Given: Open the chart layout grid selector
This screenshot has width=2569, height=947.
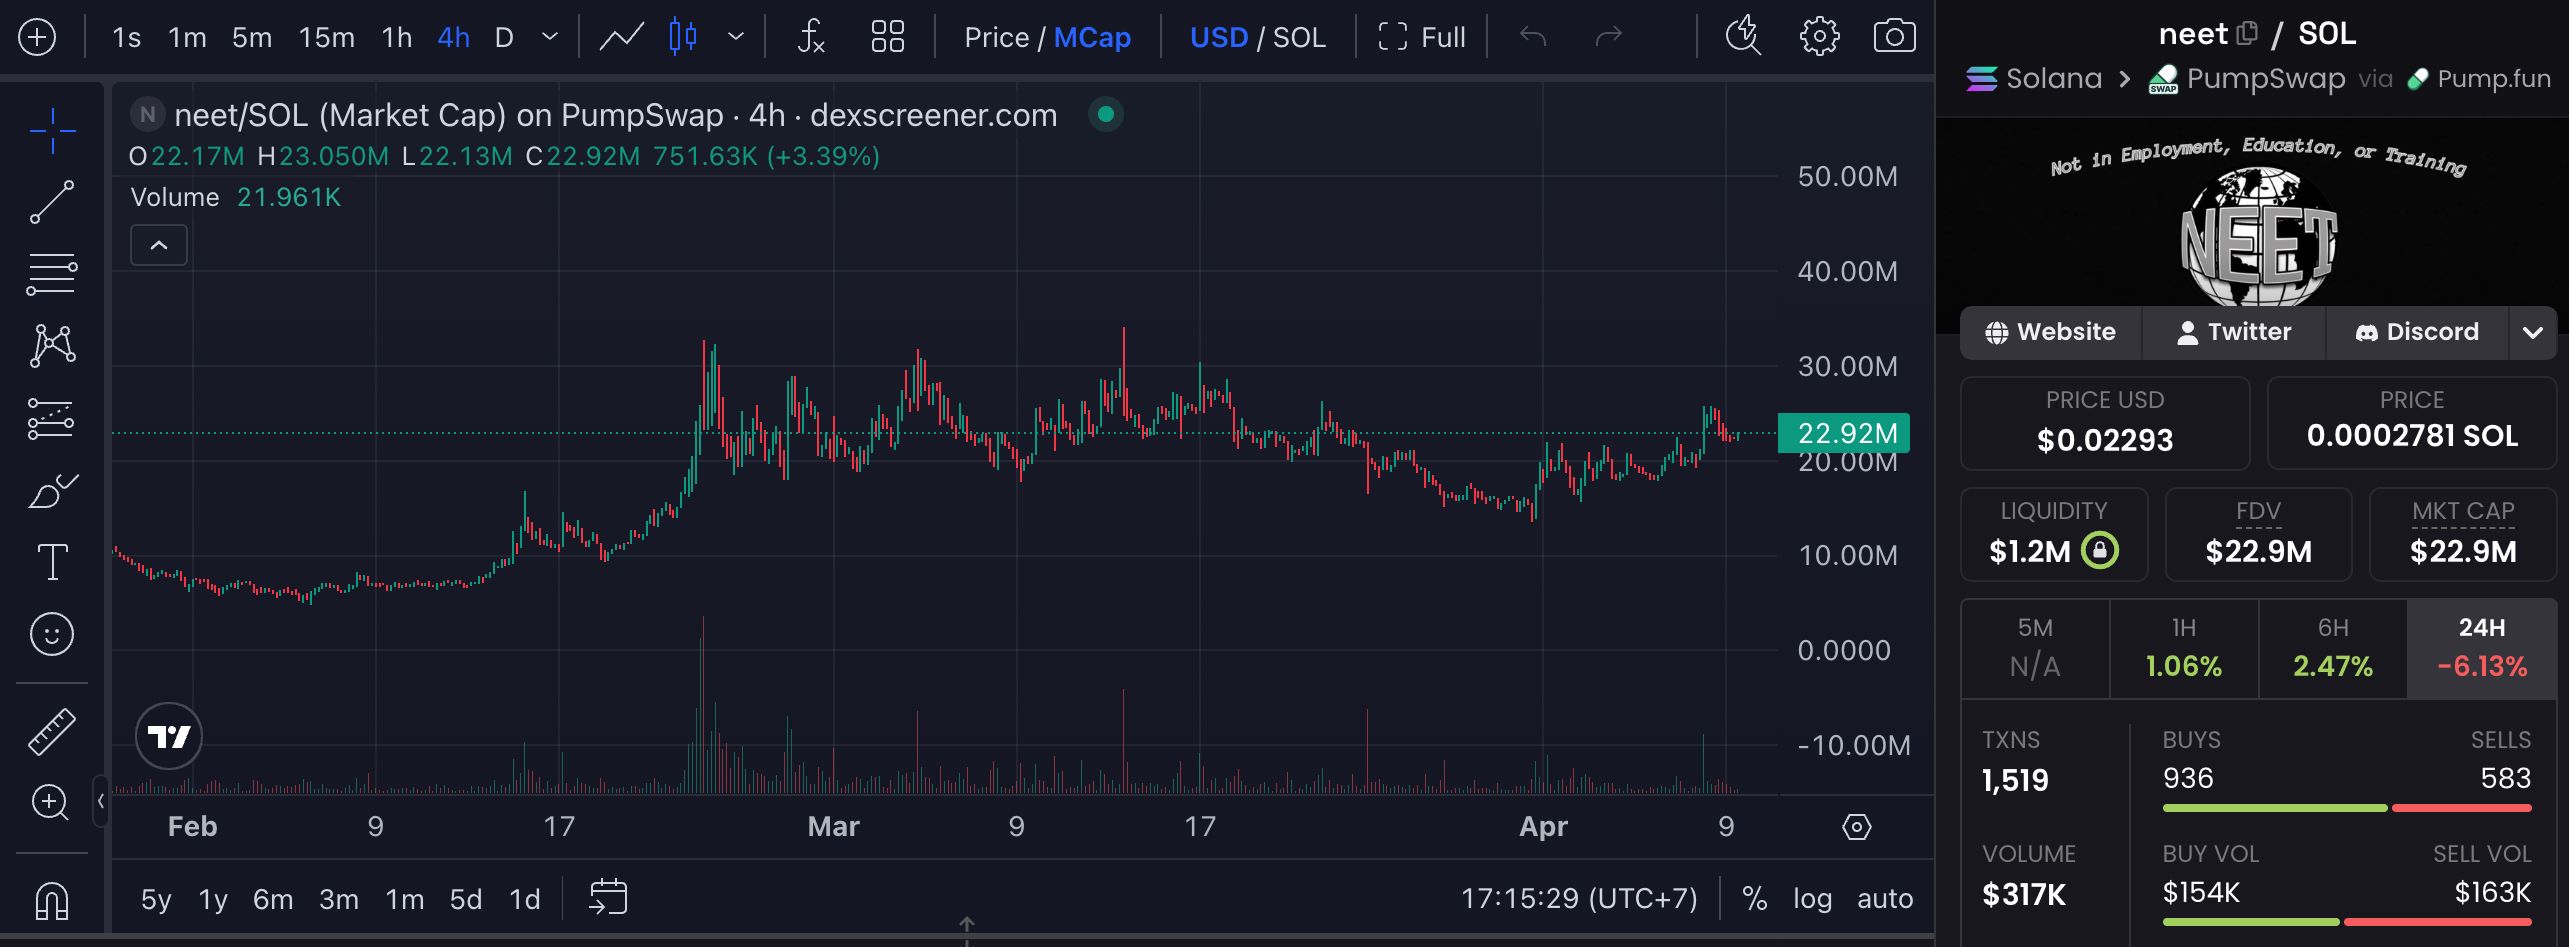Looking at the screenshot, I should (x=888, y=38).
